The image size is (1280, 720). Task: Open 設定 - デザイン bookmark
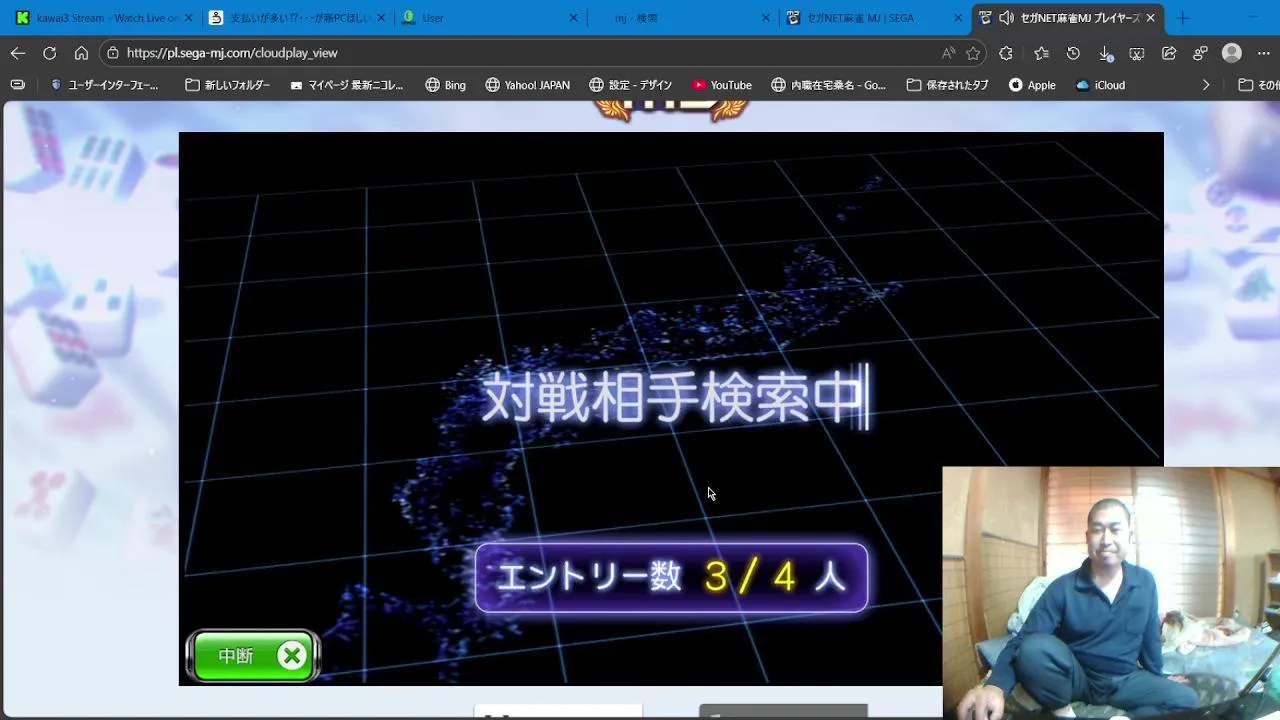point(631,85)
